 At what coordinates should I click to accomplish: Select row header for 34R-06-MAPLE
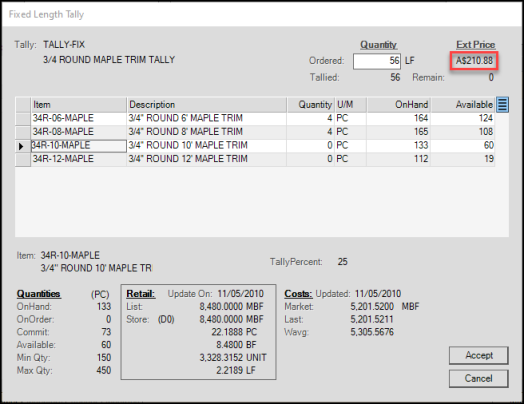(23, 119)
